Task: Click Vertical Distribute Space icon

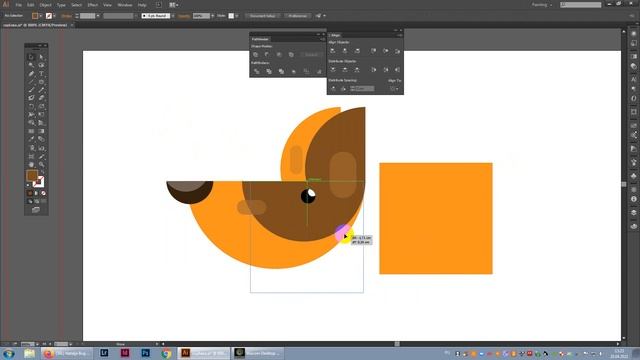Action: point(333,89)
